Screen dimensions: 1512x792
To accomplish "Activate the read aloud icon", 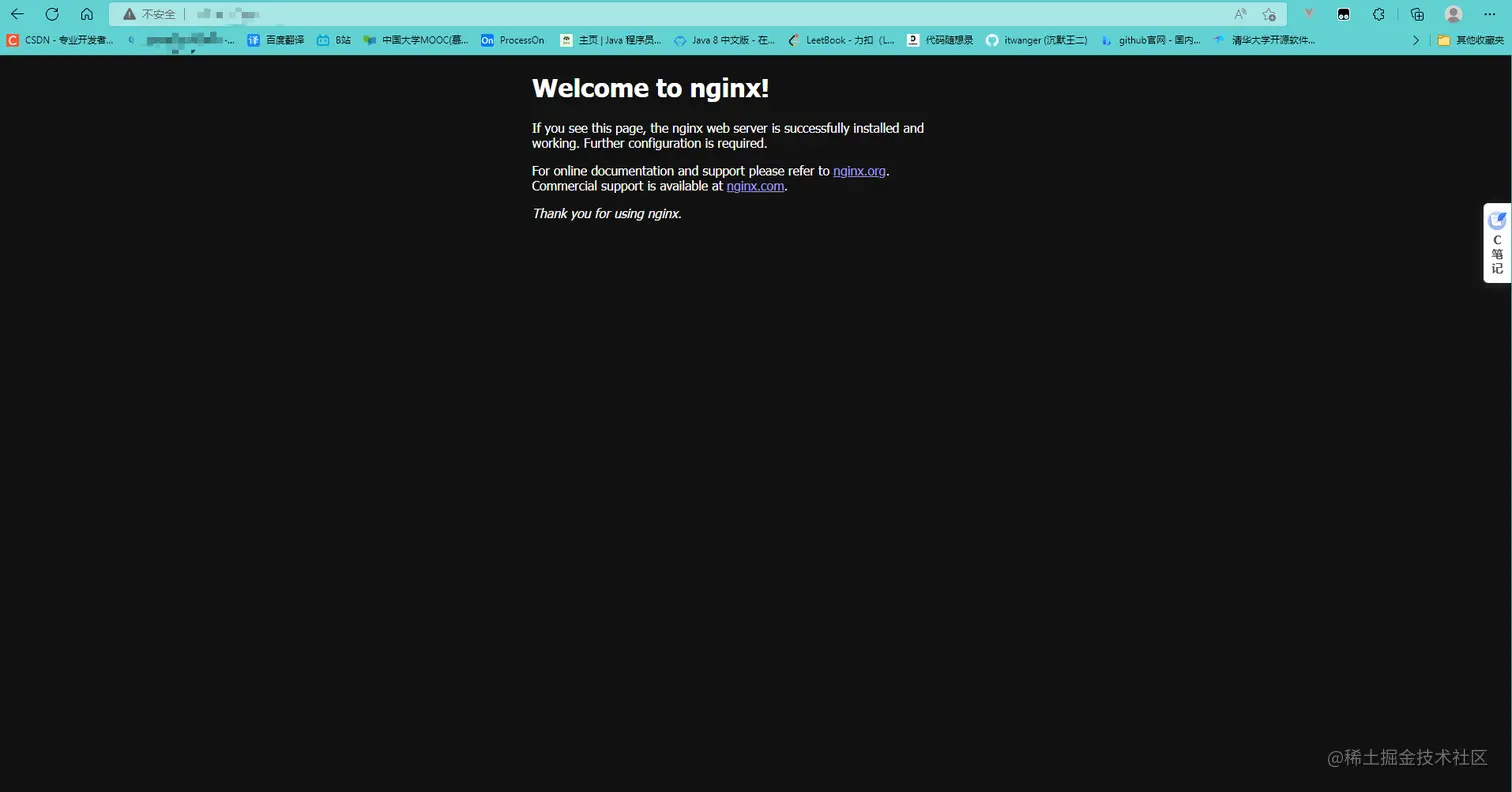I will pos(1240,14).
